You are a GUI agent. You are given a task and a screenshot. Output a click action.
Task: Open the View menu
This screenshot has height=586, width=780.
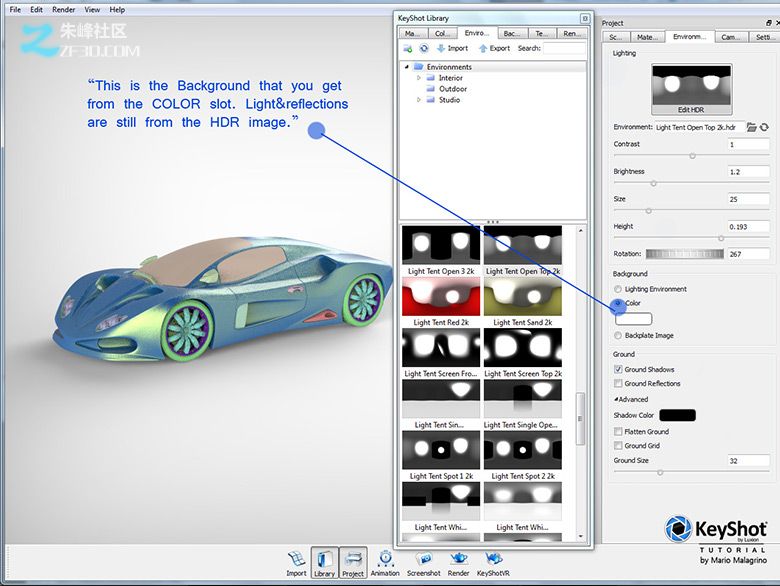(92, 9)
